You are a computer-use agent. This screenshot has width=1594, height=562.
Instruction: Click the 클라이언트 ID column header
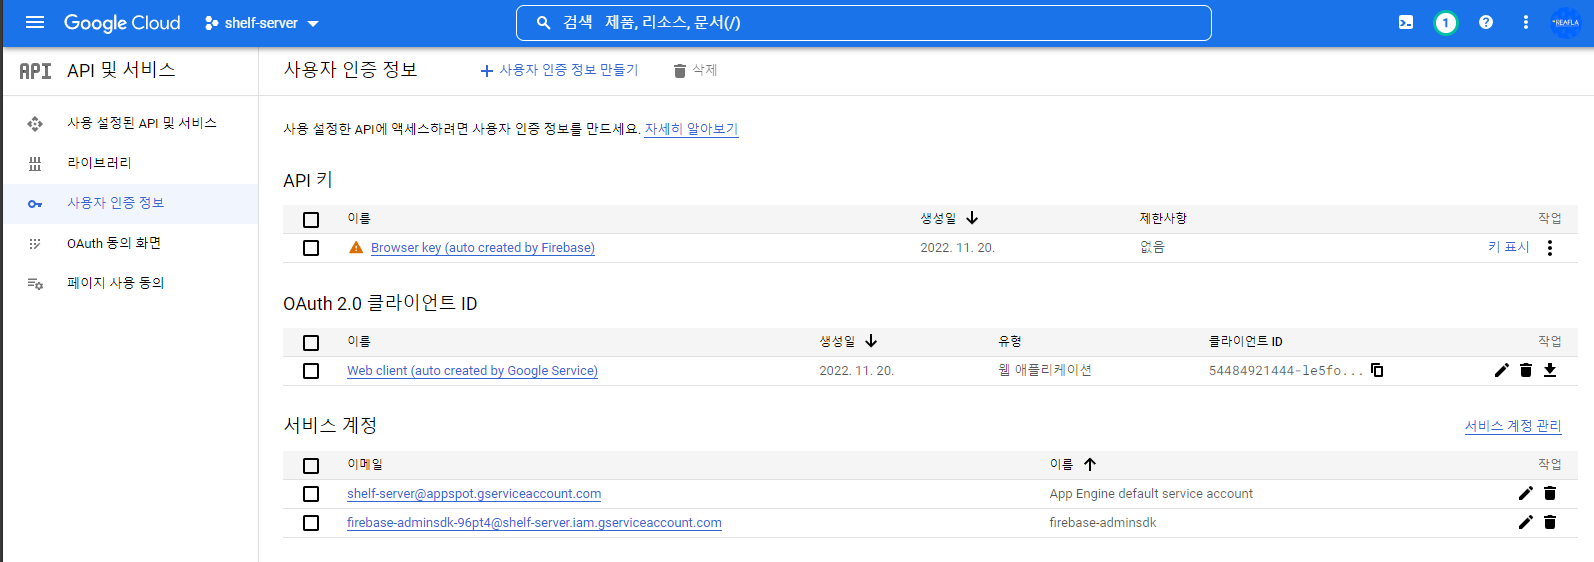(1246, 341)
